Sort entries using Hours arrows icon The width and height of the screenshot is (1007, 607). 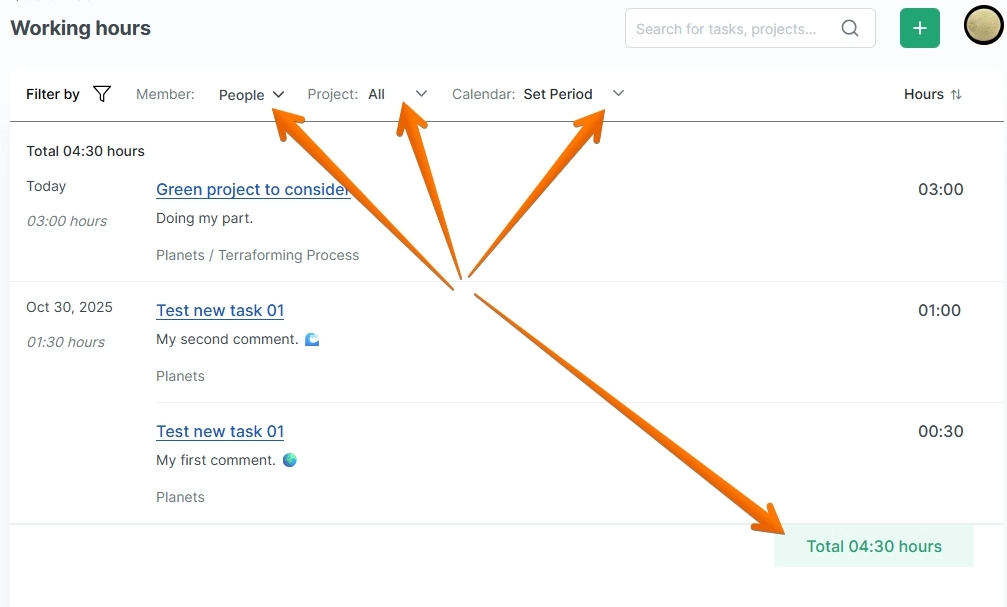point(956,94)
